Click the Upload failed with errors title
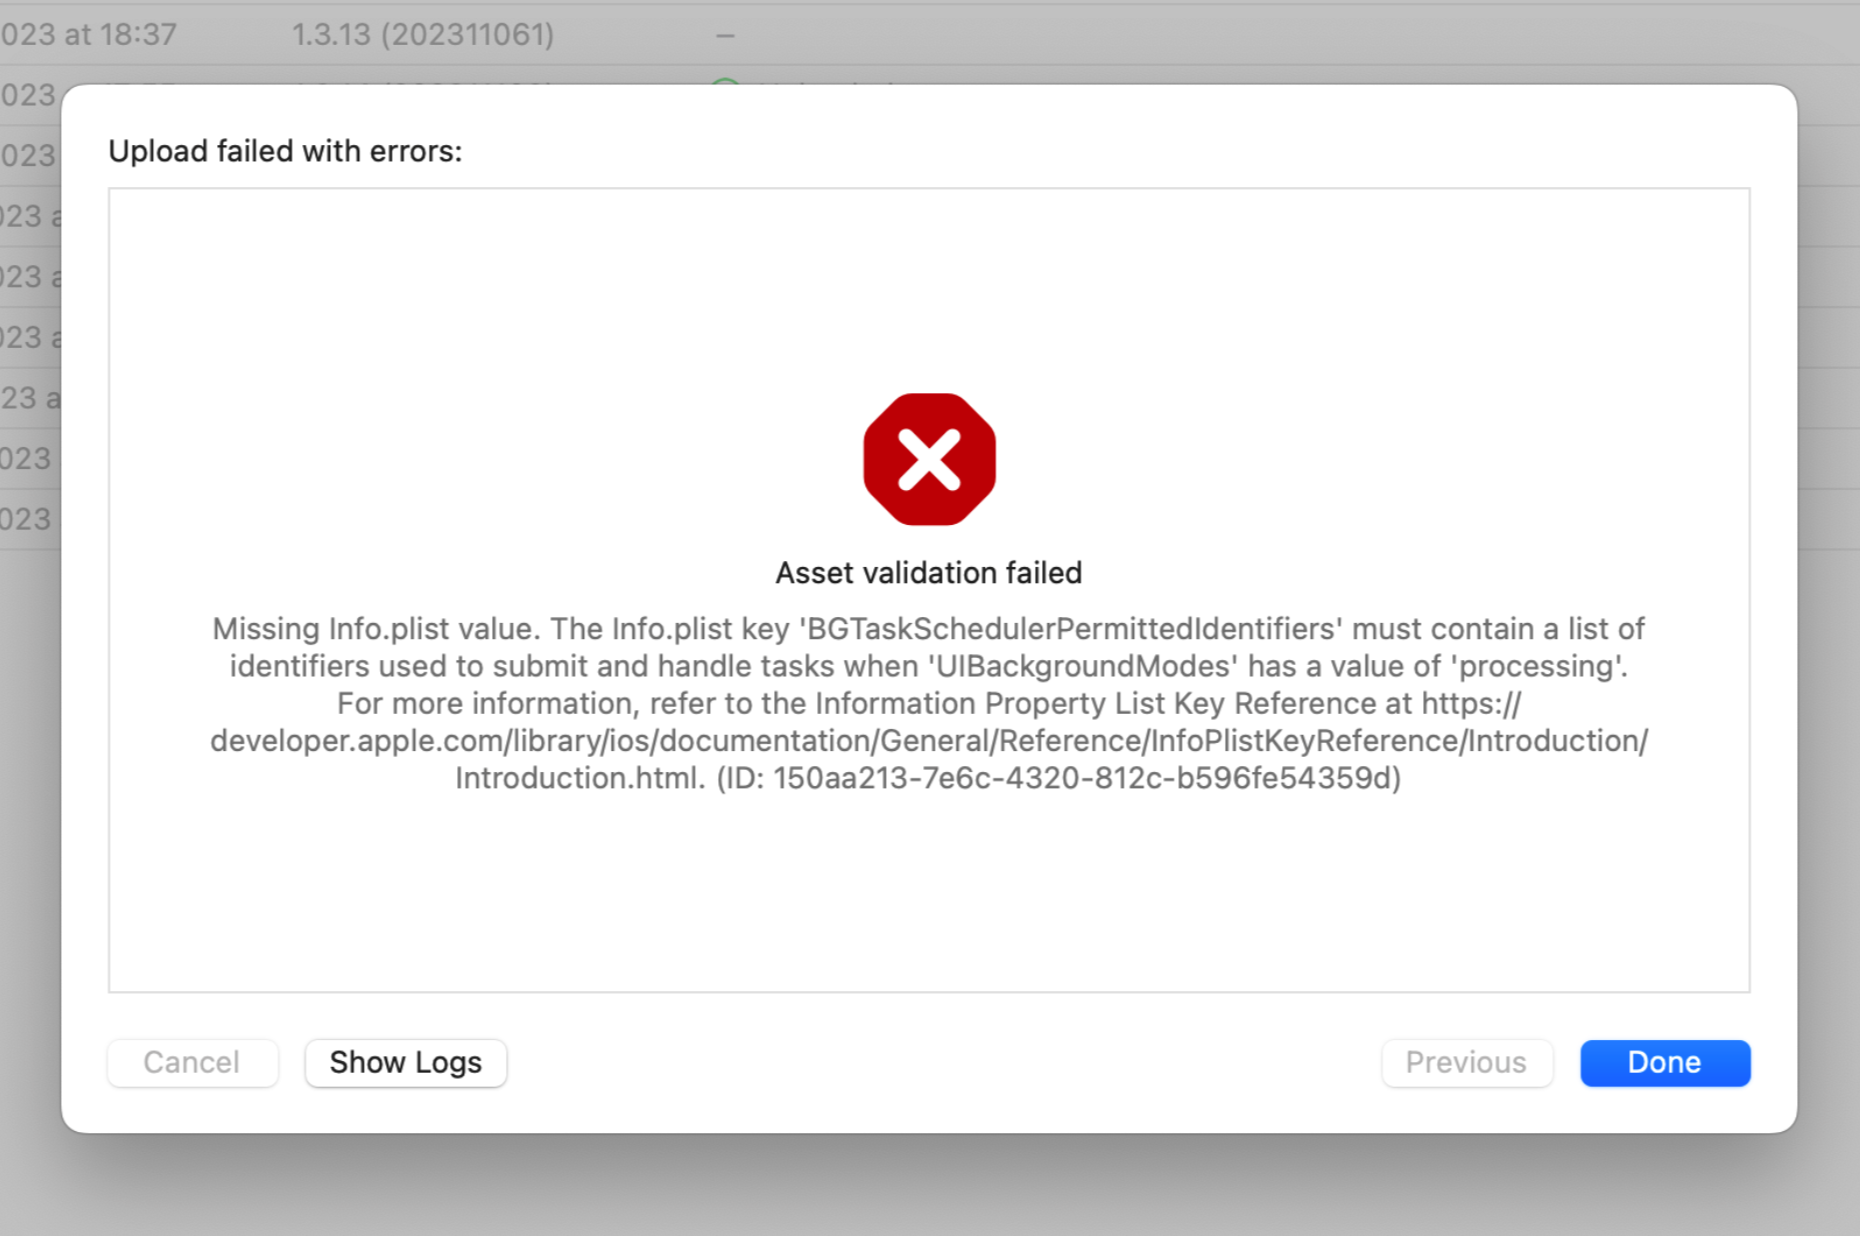Screen dimensions: 1860x1236 pyautogui.click(x=284, y=150)
